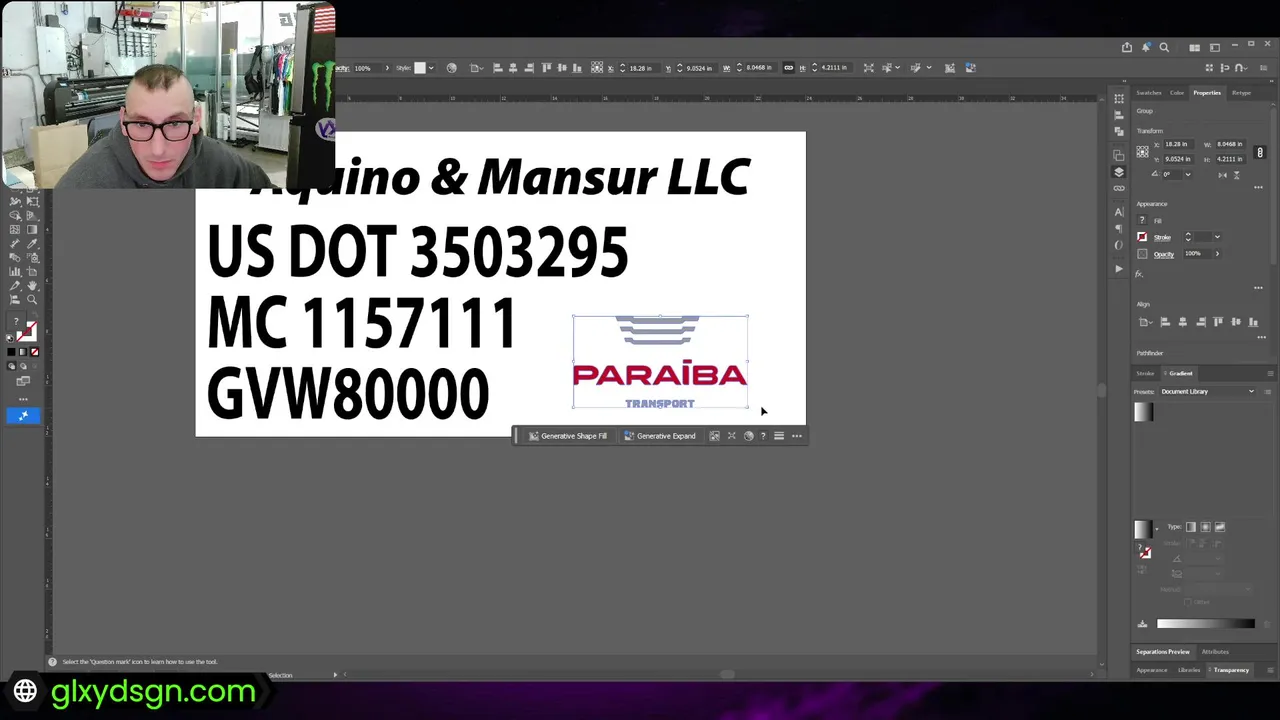The width and height of the screenshot is (1280, 720).
Task: Switch to the Retype tab
Action: (x=1241, y=93)
